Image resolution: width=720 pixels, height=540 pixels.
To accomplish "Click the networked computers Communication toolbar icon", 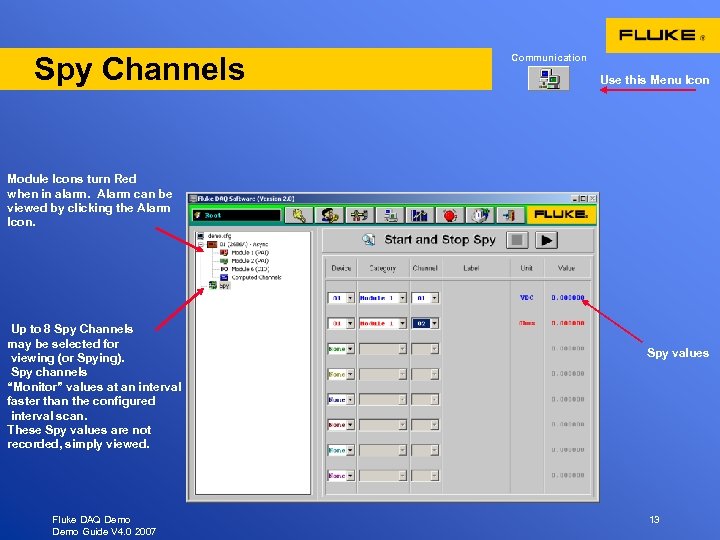I will click(x=389, y=215).
